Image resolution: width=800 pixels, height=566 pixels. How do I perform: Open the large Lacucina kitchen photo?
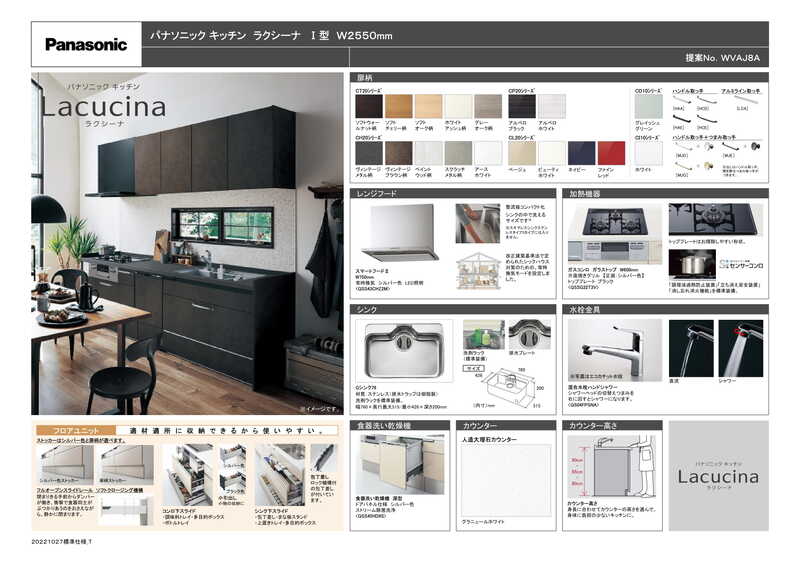[187, 243]
